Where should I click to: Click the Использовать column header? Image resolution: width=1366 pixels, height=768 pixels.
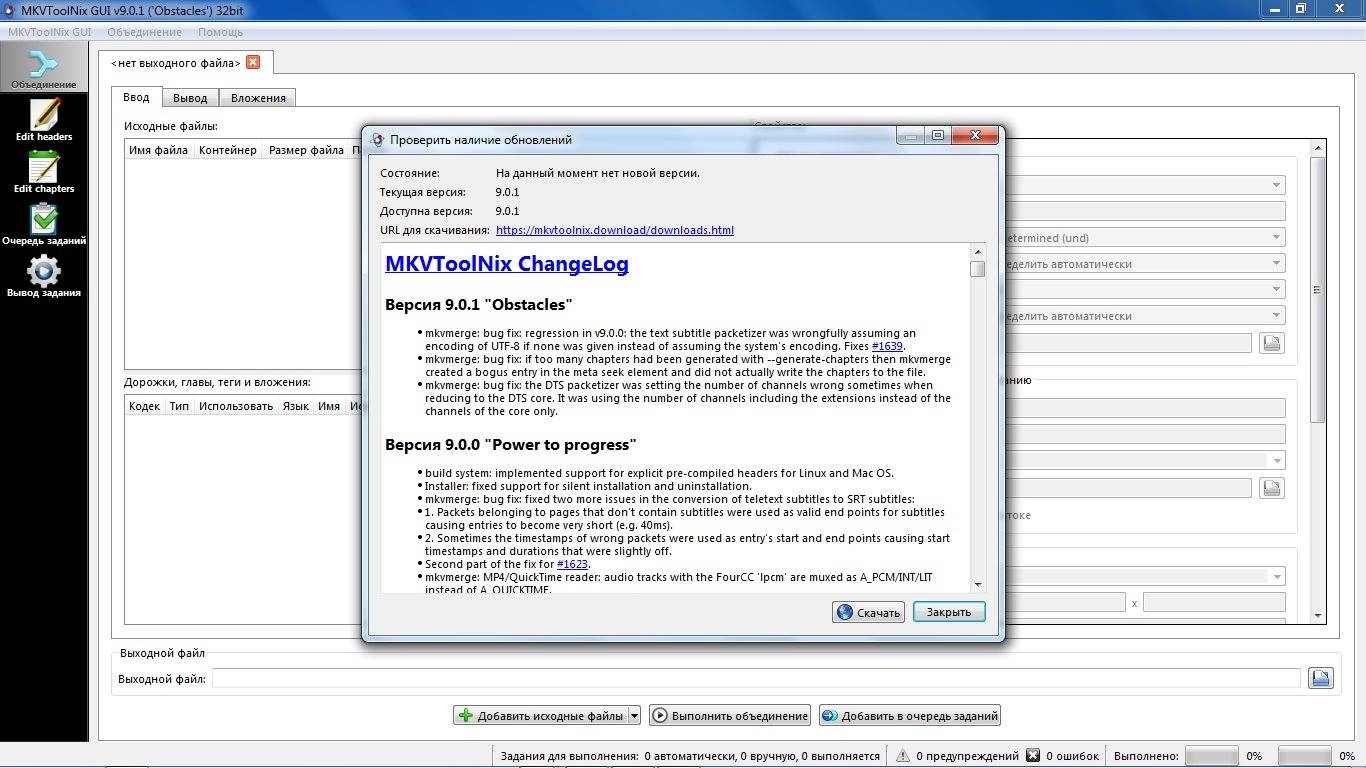pos(236,406)
